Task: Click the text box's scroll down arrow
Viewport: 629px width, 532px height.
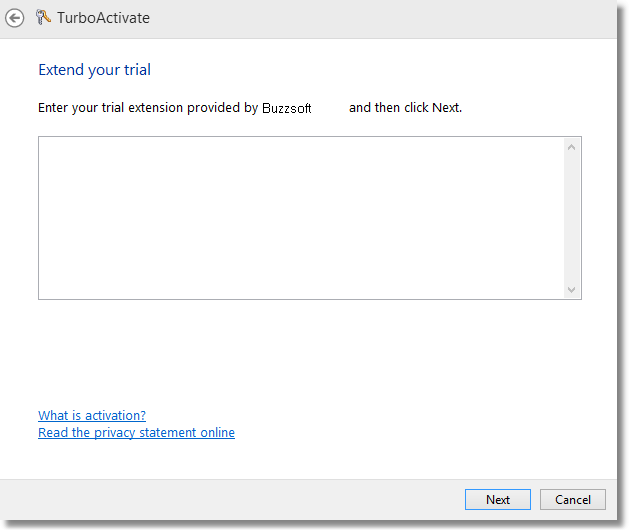Action: tap(571, 289)
